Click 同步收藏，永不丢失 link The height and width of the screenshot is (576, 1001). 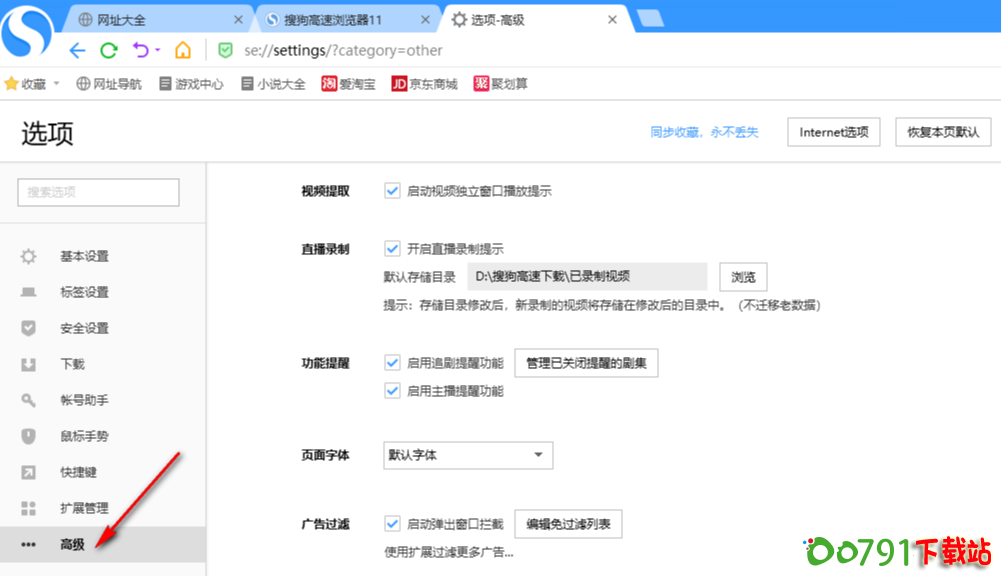click(x=704, y=132)
